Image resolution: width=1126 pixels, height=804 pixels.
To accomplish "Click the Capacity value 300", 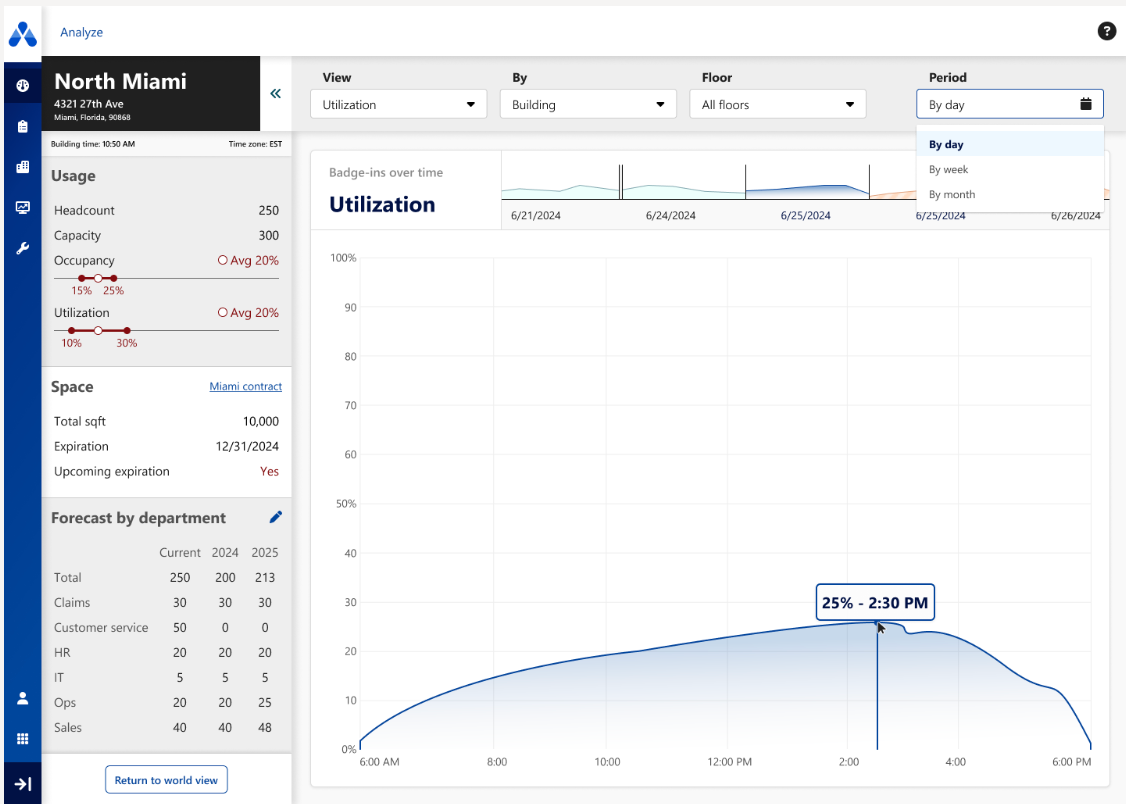I will pyautogui.click(x=269, y=235).
